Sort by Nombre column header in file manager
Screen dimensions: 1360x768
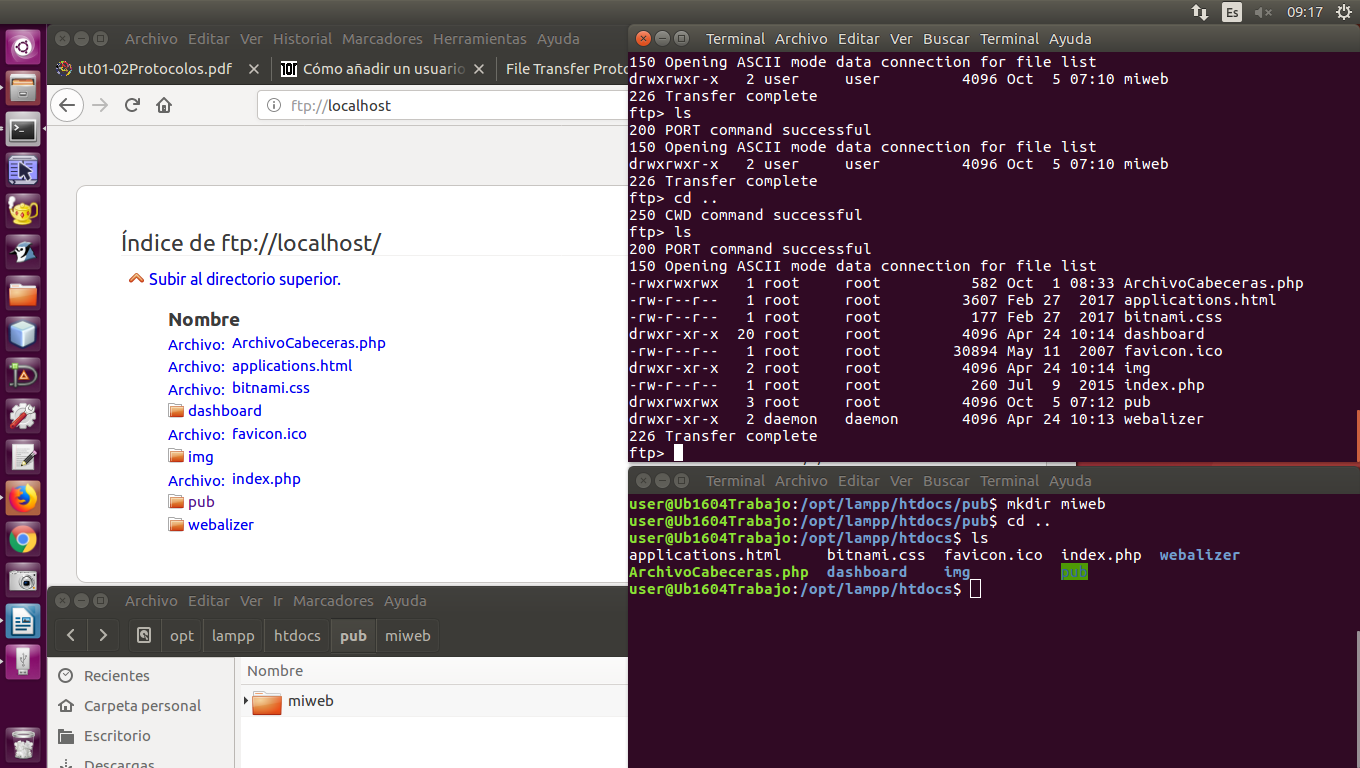434,671
